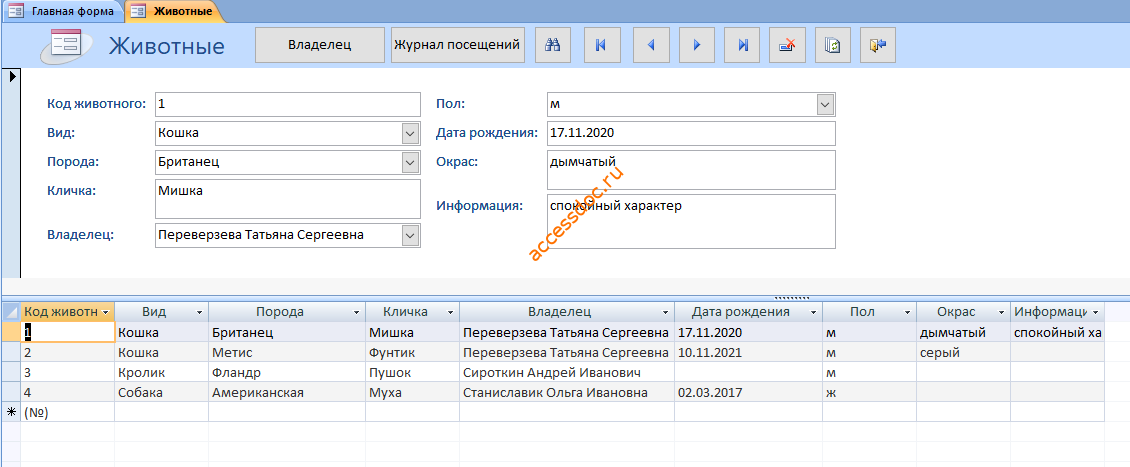Click cell Британец in datasheet row 1
This screenshot has height=467, width=1130.
point(287,332)
